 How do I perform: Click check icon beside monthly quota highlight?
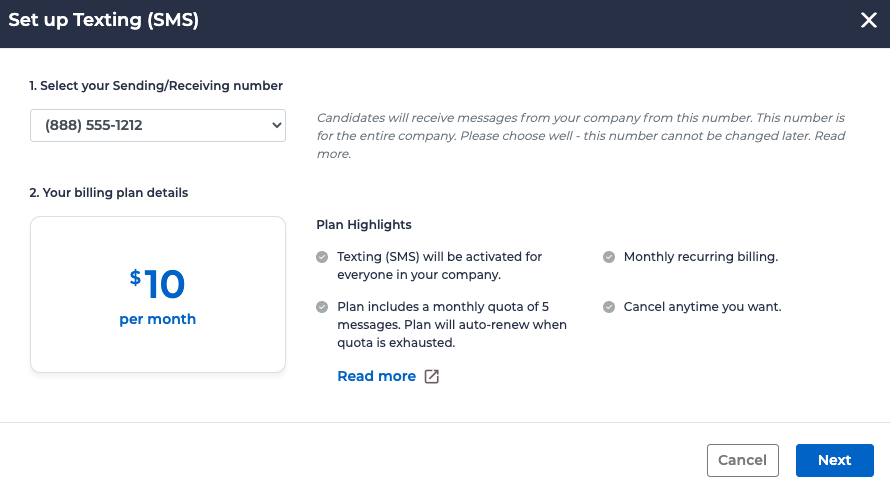322,307
